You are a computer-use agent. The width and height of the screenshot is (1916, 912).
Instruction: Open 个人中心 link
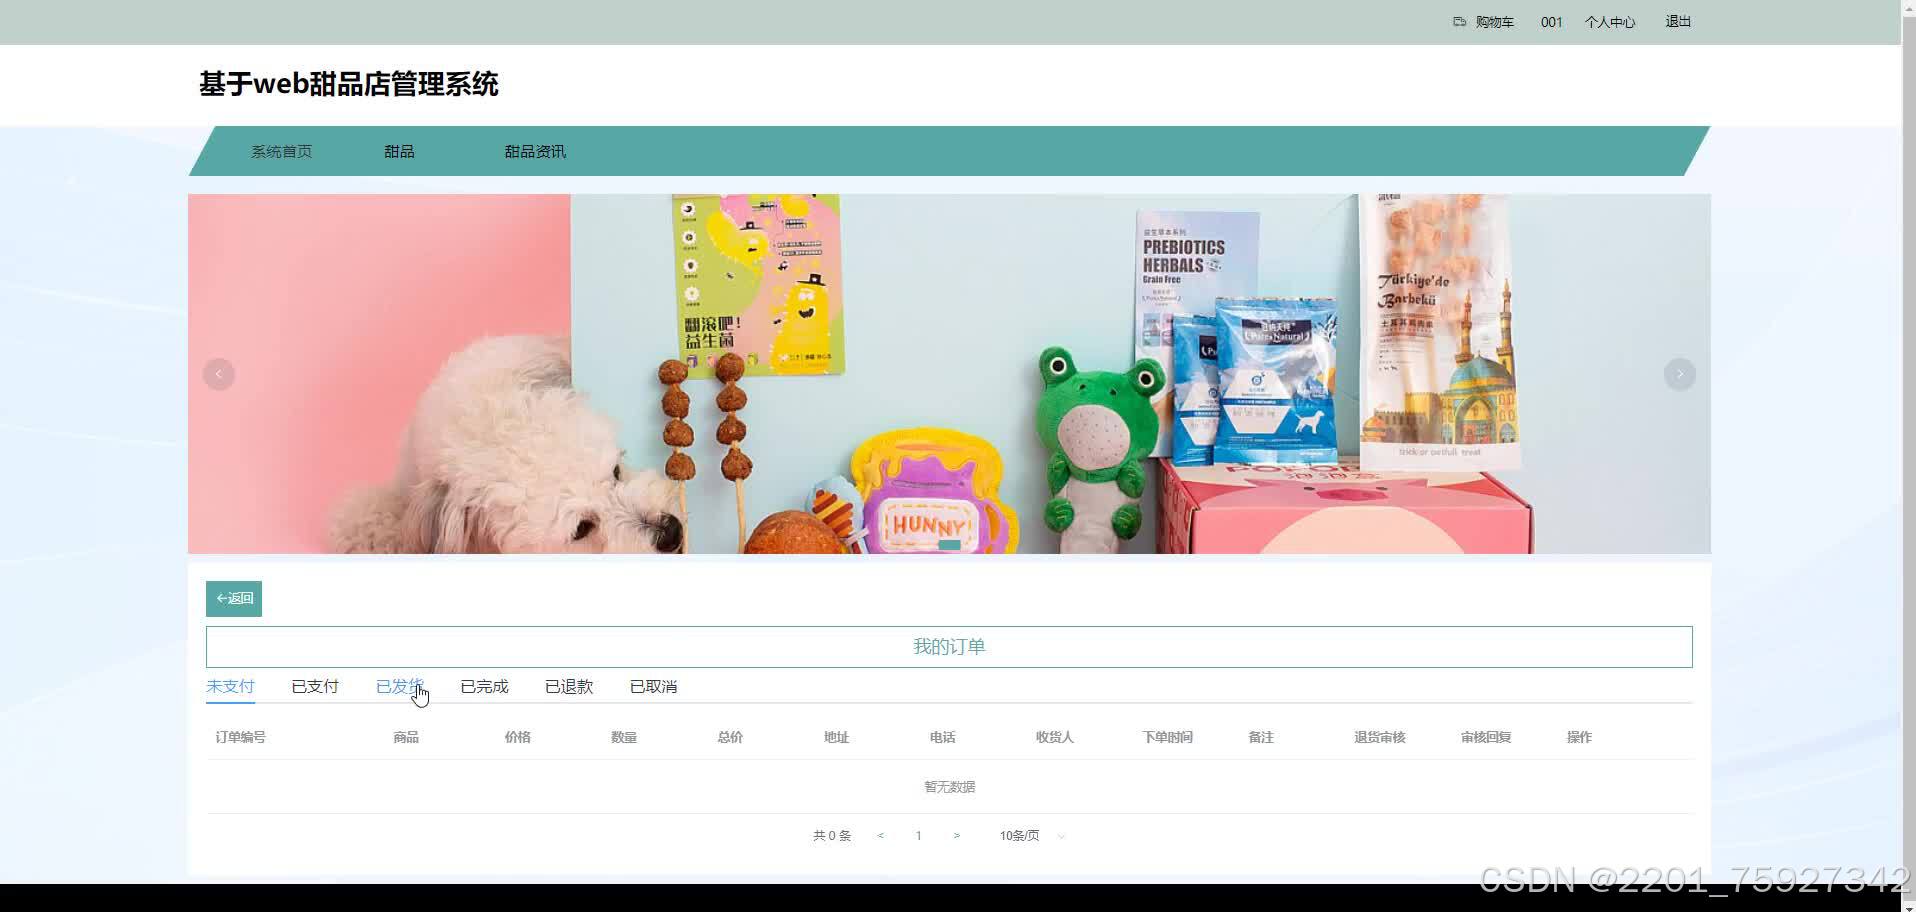pos(1610,22)
